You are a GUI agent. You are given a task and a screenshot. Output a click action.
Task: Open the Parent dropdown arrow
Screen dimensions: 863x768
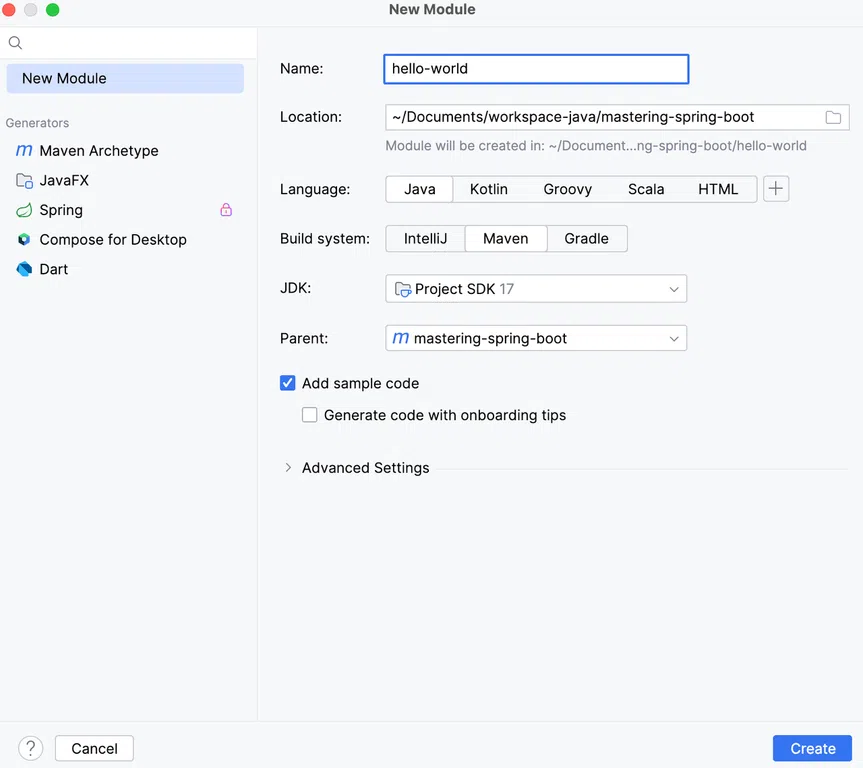tap(674, 338)
